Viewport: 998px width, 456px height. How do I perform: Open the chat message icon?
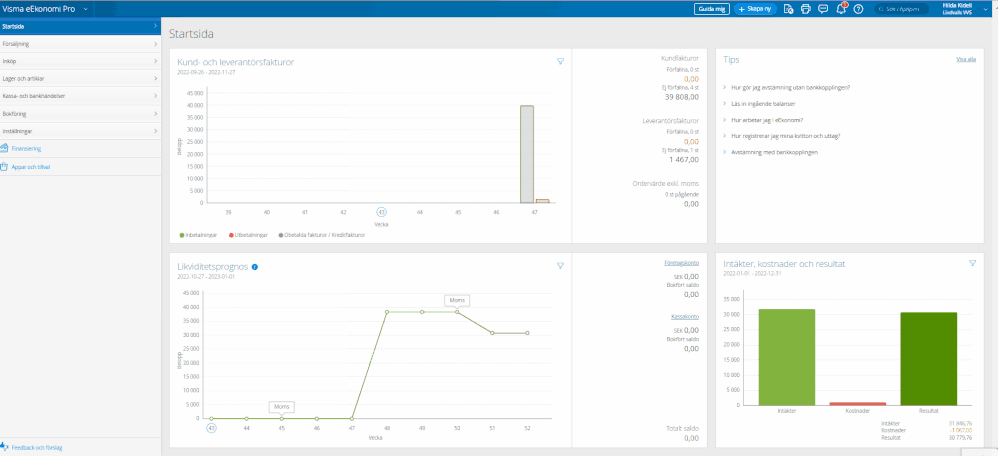tap(822, 9)
